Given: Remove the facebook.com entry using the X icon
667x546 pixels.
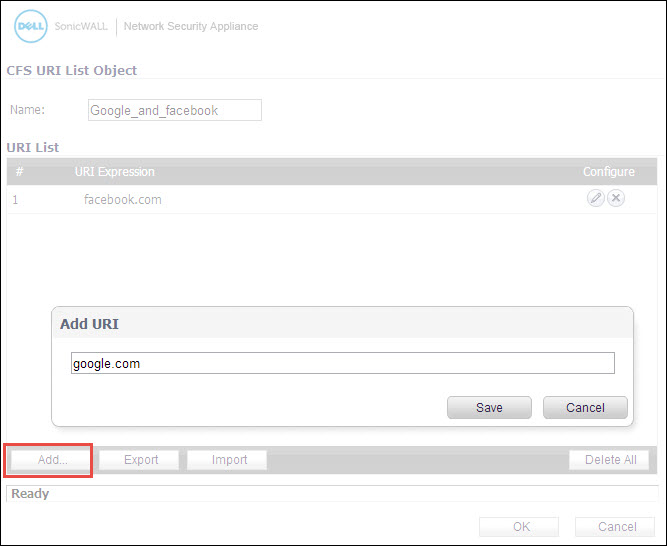Looking at the screenshot, I should pos(616,199).
